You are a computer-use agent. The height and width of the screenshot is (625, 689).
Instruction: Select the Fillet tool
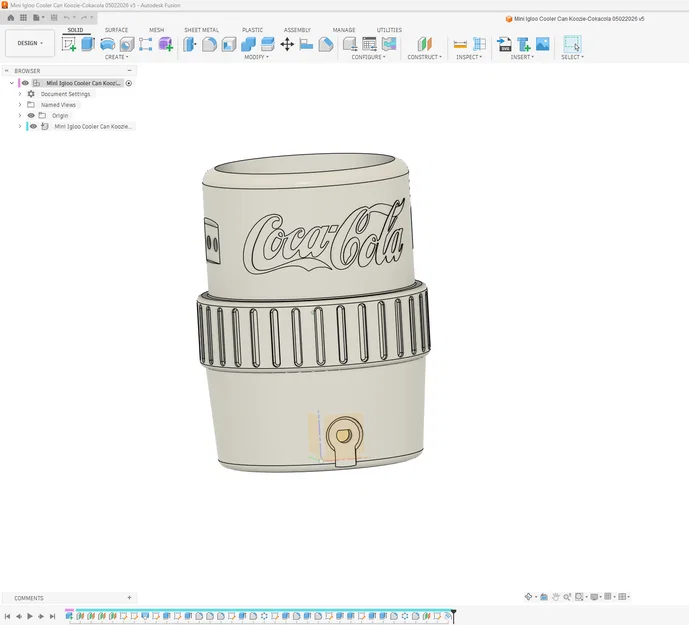coord(209,44)
